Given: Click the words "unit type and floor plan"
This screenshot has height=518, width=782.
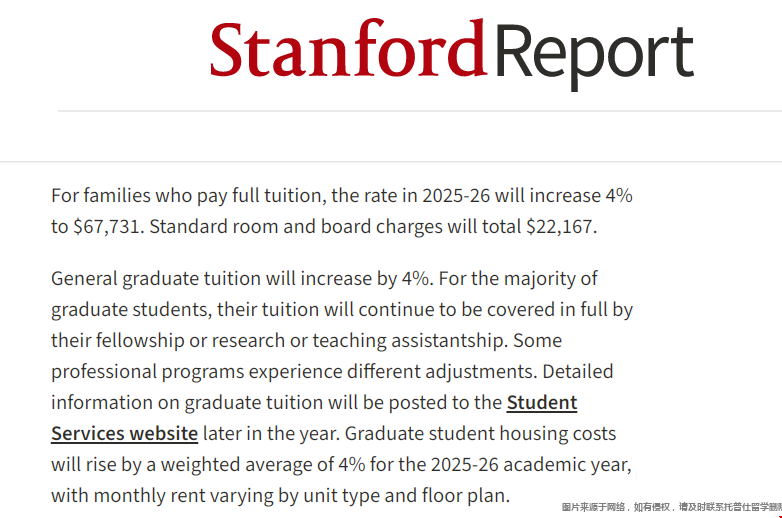Looking at the screenshot, I should click(406, 496).
